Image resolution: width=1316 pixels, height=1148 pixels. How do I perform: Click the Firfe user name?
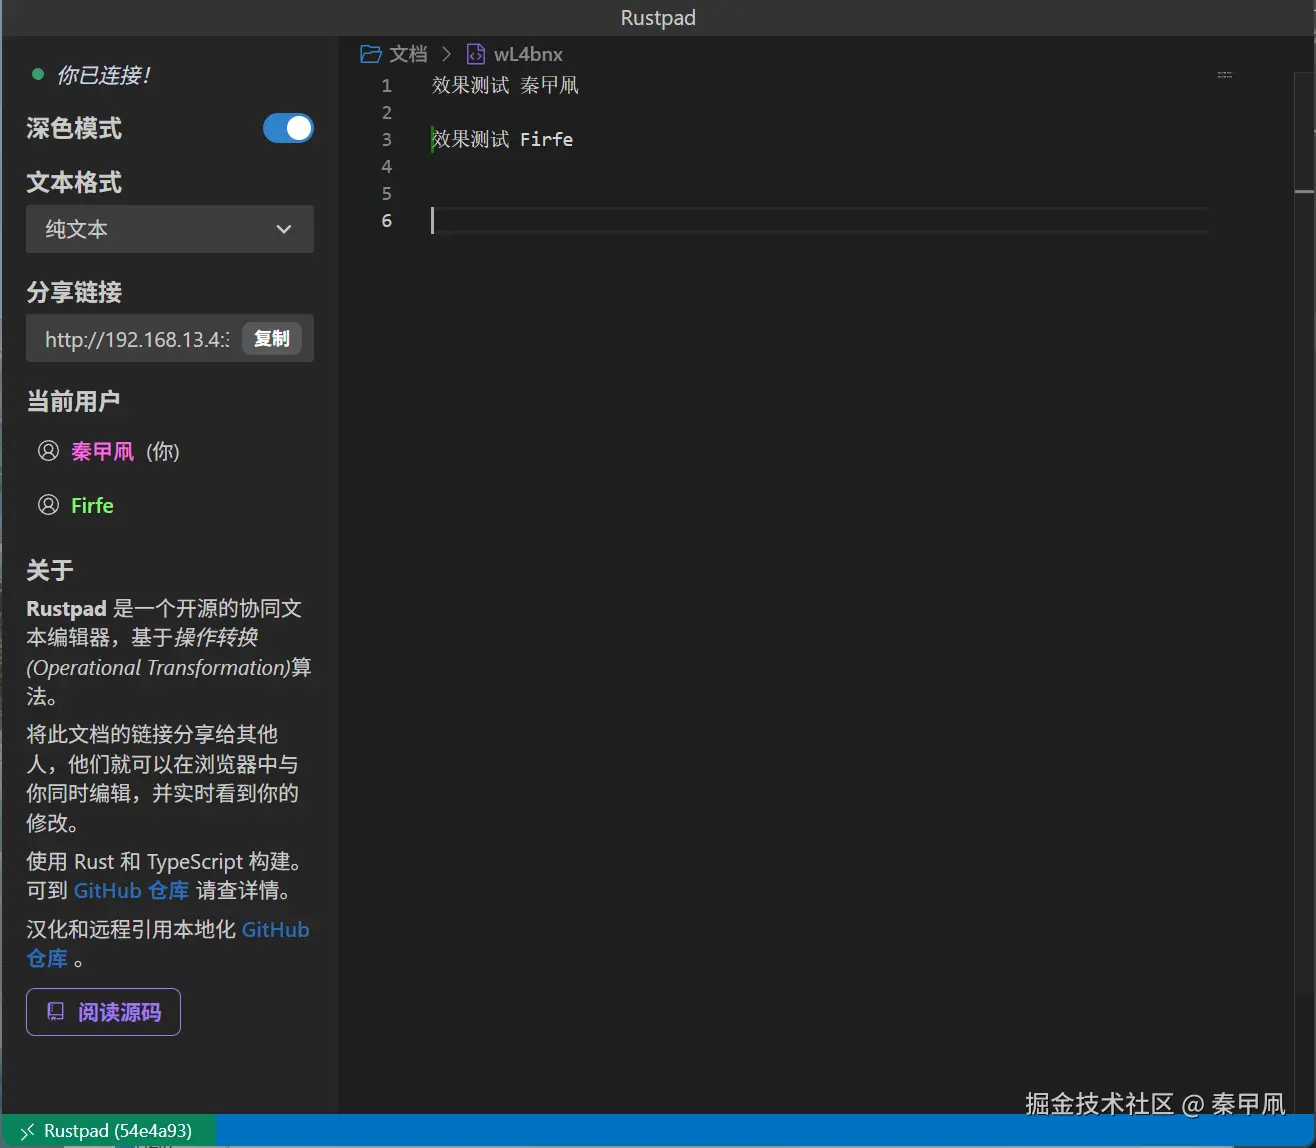[x=92, y=505]
